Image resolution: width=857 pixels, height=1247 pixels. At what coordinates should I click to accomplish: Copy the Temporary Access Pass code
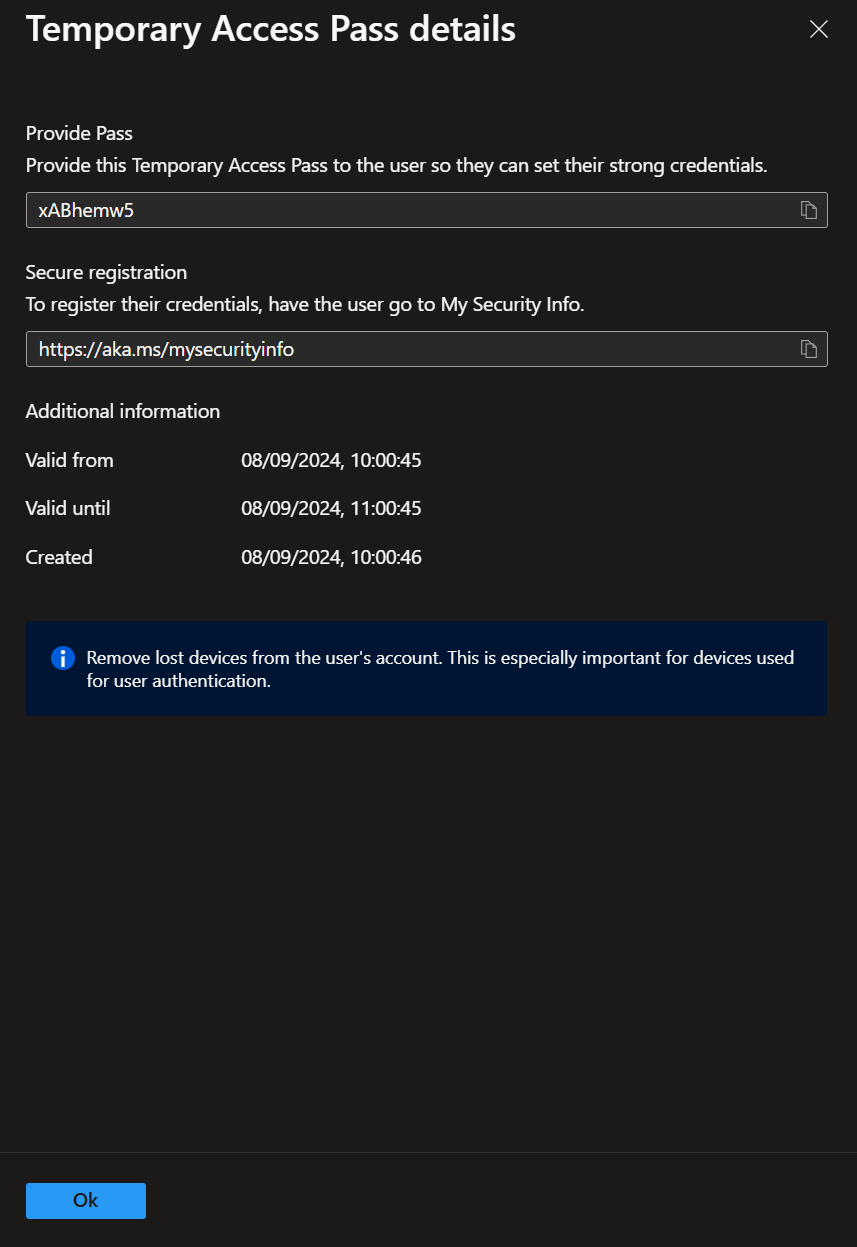[808, 210]
